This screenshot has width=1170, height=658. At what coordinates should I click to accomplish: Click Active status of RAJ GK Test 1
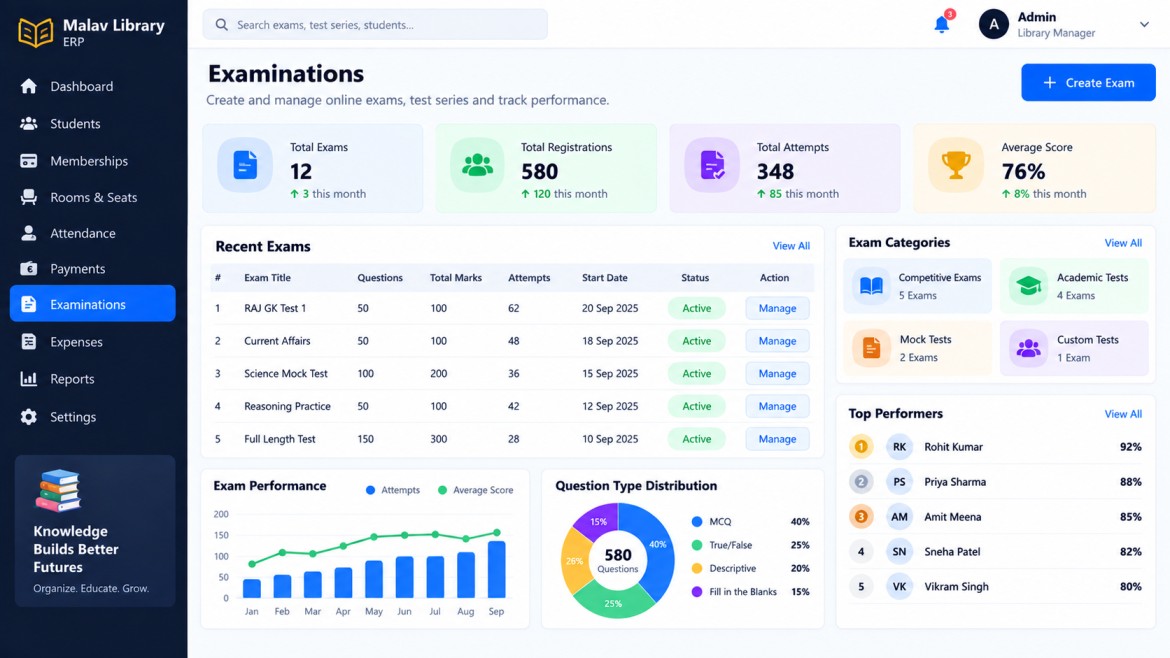click(696, 308)
